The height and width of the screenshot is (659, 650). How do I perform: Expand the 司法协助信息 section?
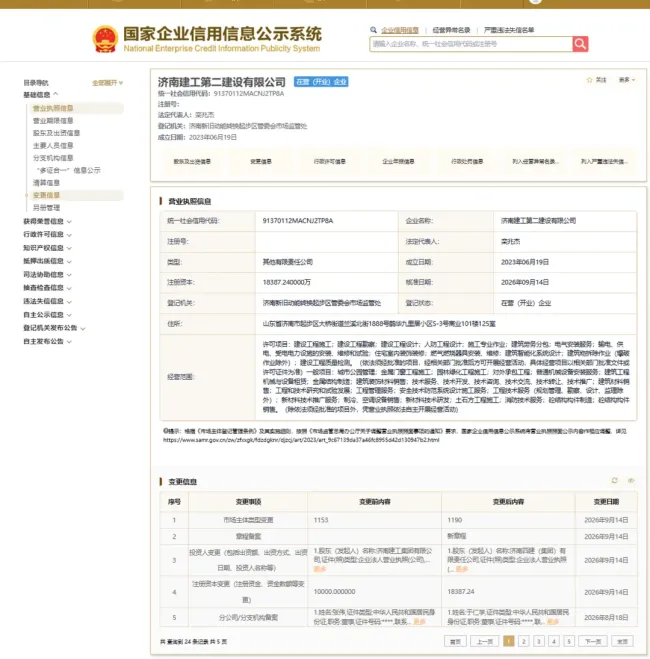pyautogui.click(x=47, y=274)
